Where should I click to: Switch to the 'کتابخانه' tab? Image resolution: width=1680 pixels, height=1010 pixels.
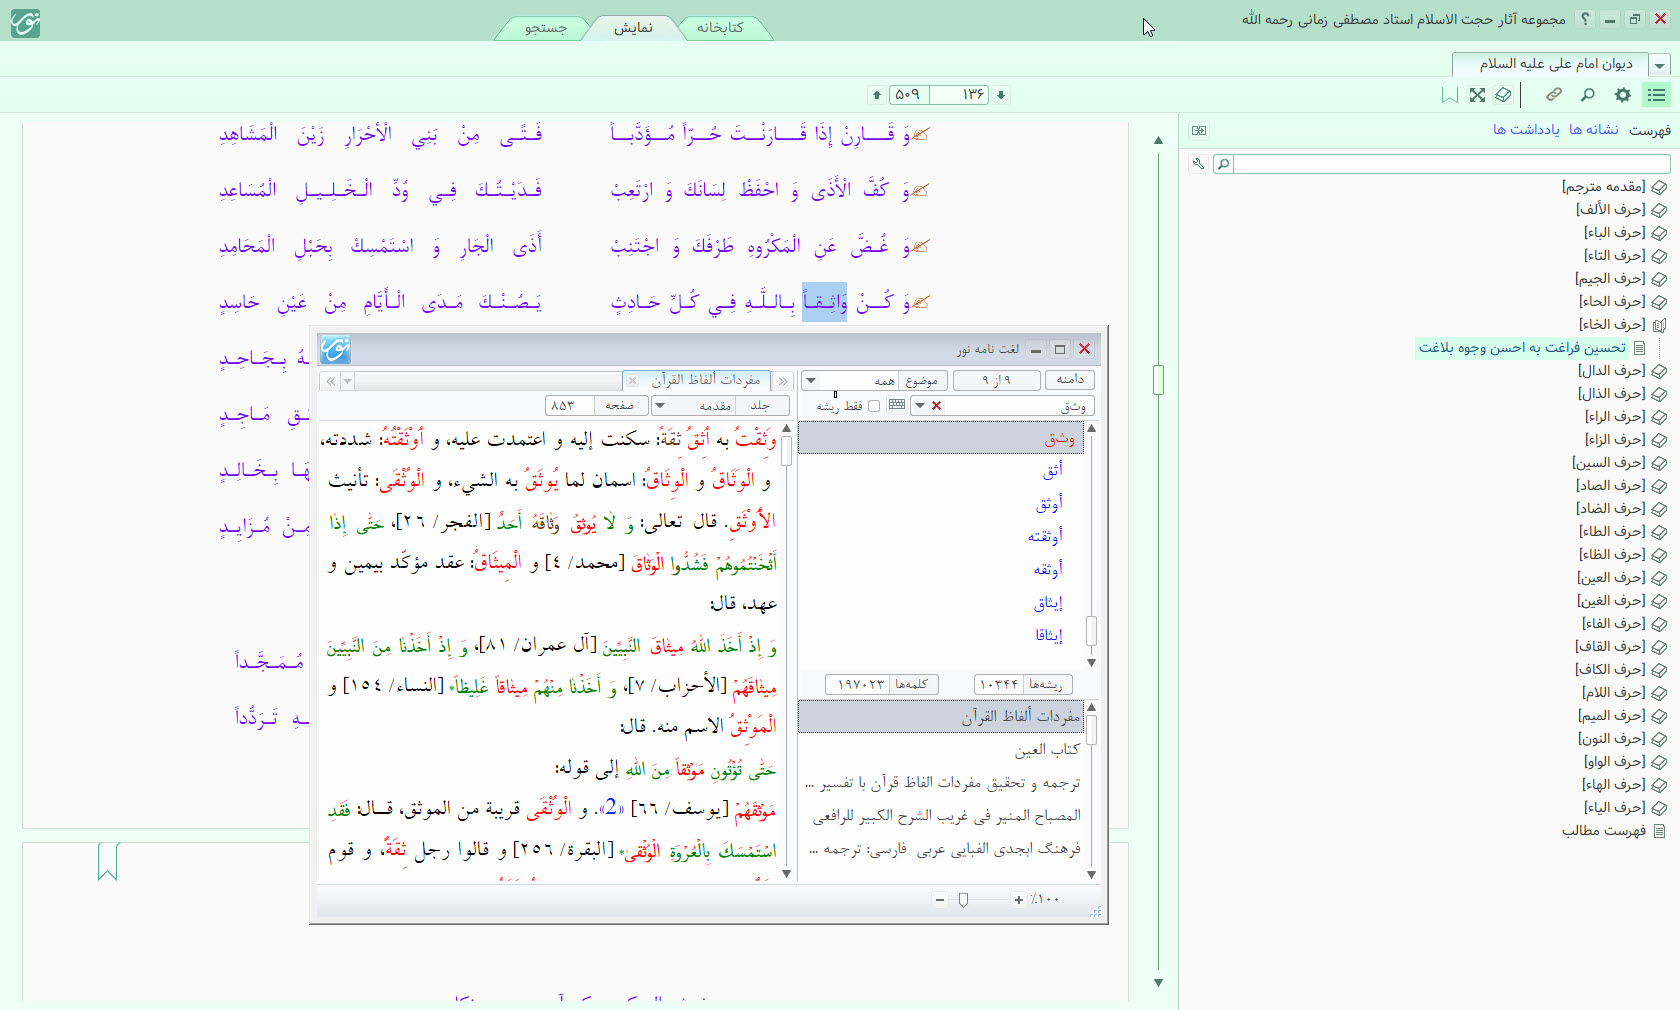(720, 28)
